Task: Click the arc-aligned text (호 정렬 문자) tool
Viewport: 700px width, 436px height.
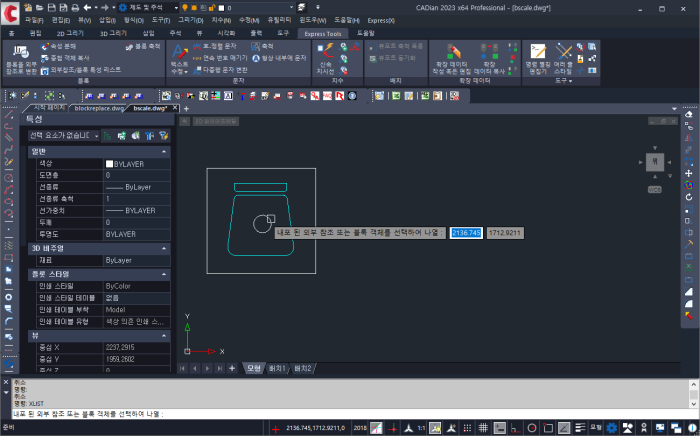Action: point(215,46)
